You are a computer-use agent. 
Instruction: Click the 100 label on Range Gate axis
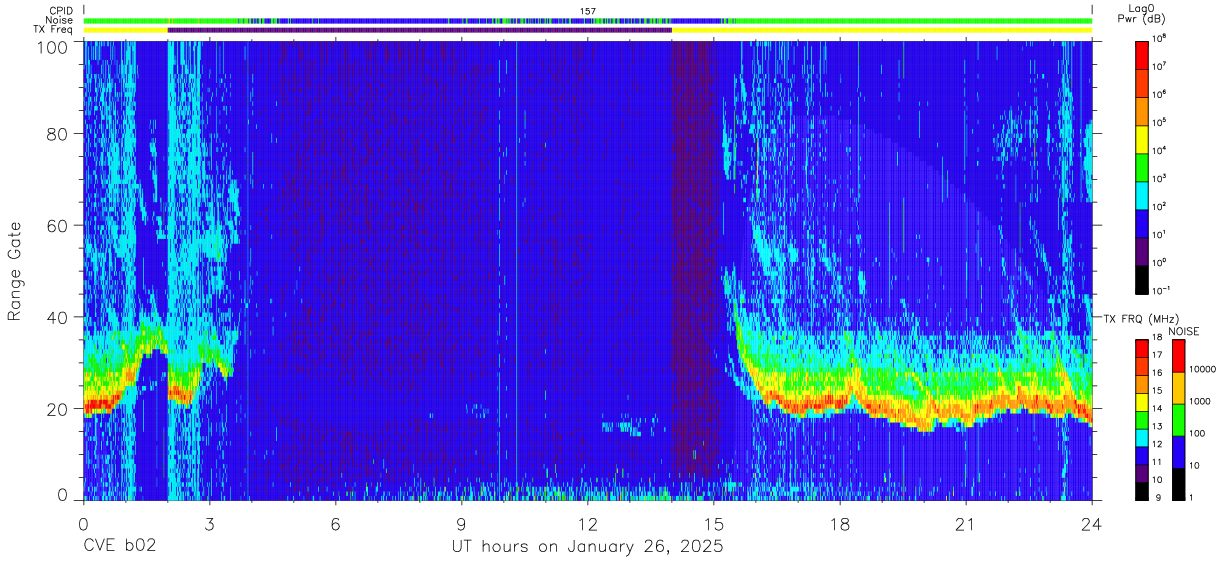[51, 46]
